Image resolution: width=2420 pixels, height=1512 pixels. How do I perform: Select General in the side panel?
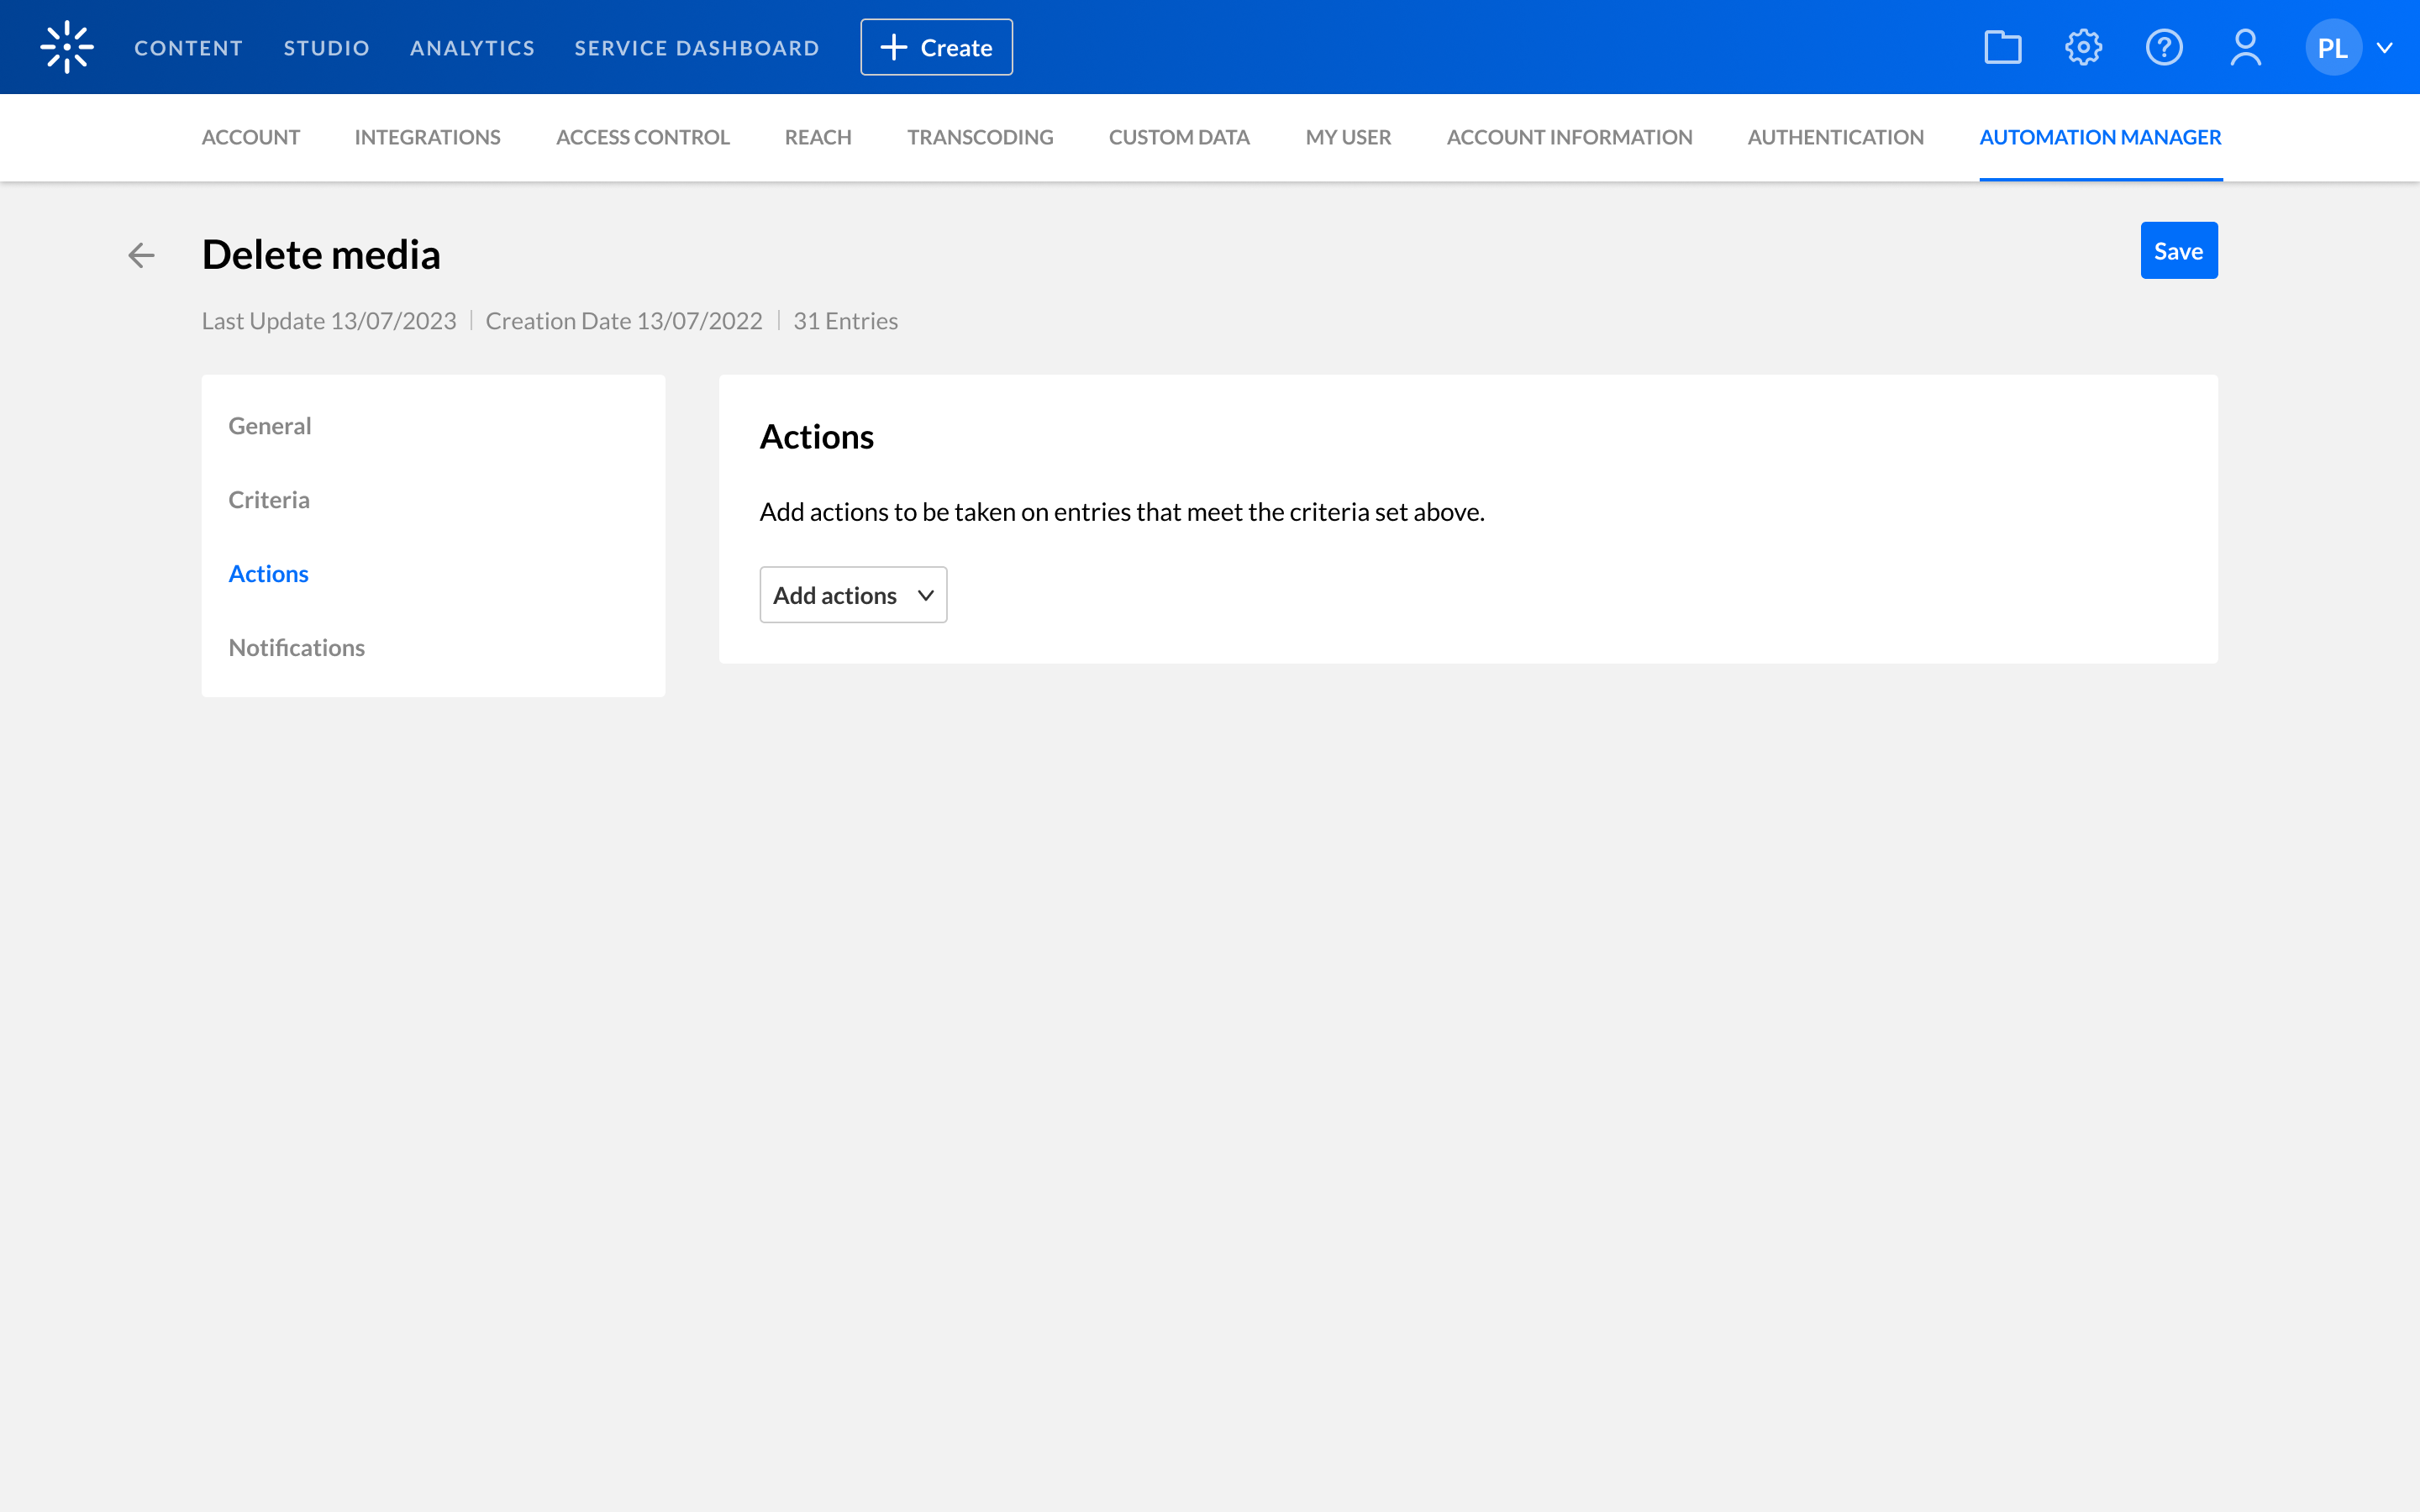click(x=270, y=426)
